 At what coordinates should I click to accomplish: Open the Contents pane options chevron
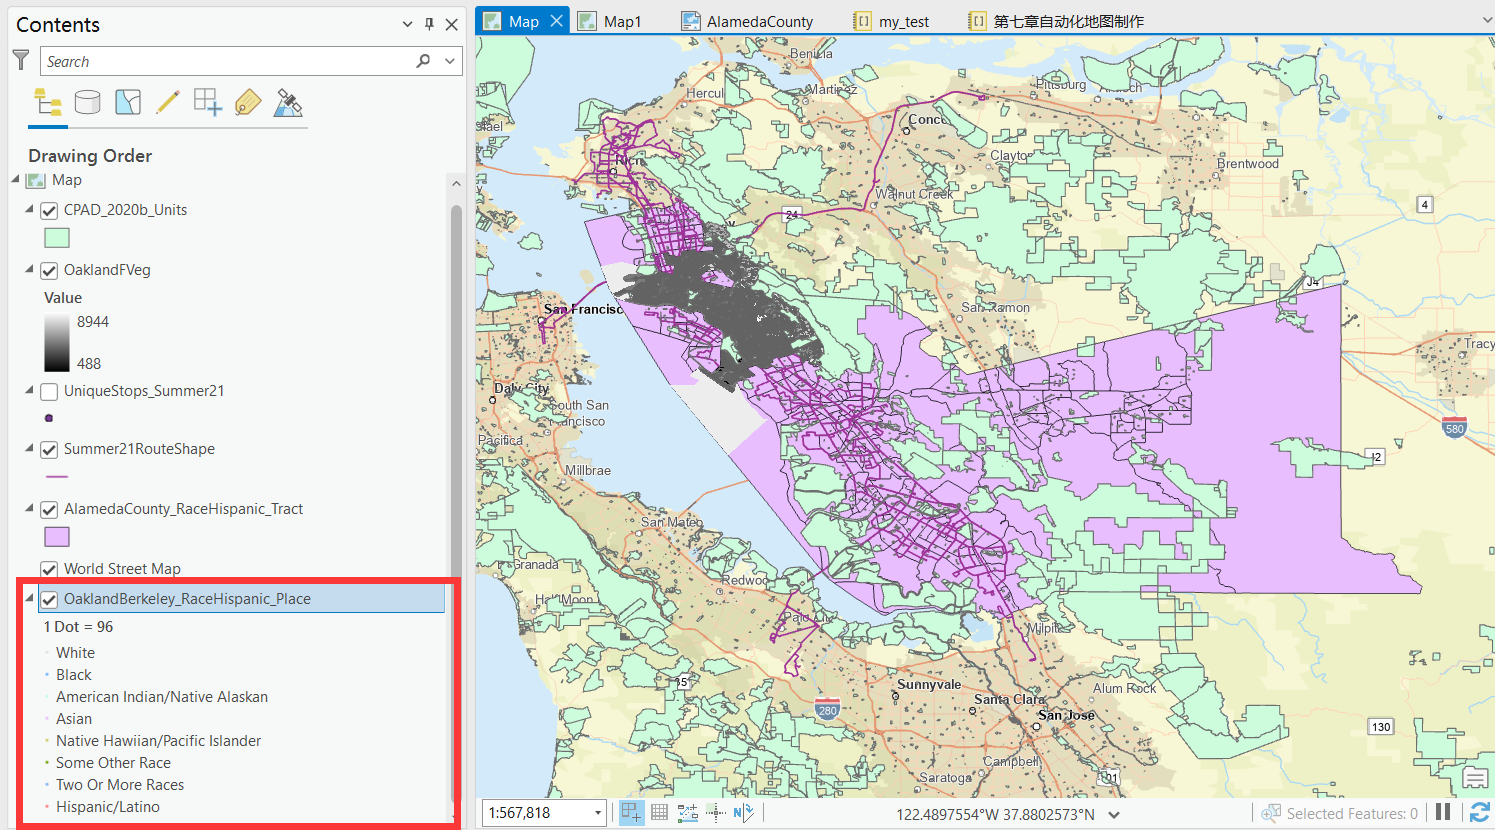(407, 24)
